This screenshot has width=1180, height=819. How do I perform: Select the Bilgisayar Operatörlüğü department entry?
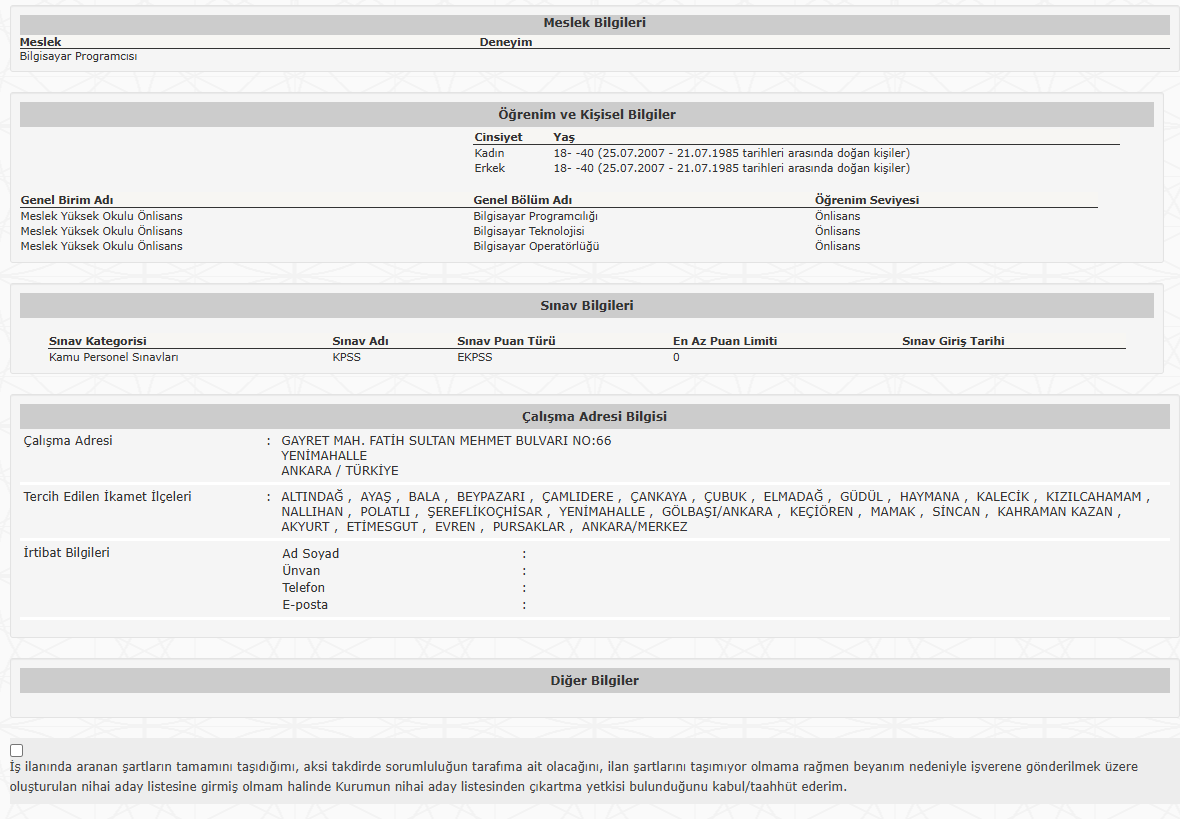pos(536,246)
